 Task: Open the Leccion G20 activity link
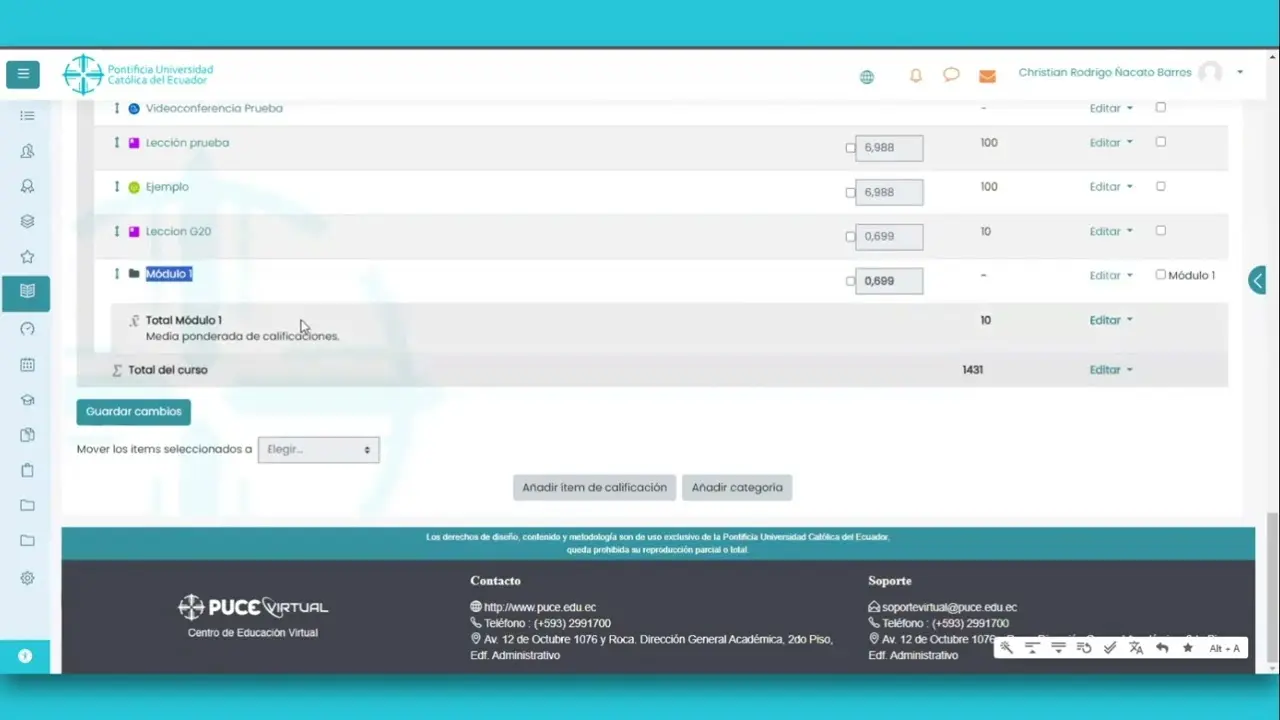(178, 231)
